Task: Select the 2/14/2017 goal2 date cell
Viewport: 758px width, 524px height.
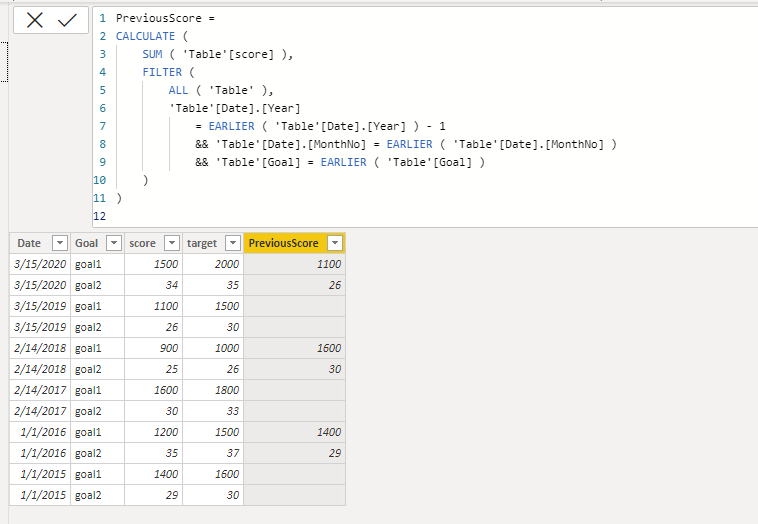Action: tap(40, 411)
